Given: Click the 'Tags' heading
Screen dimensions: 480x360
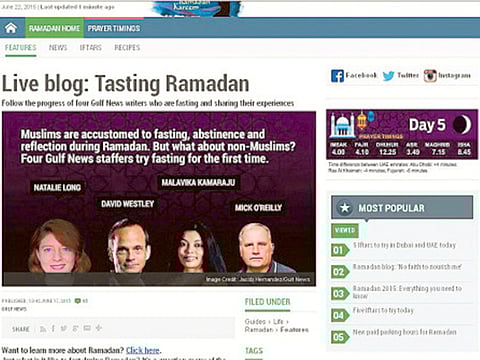Looking at the screenshot, I should (254, 351).
